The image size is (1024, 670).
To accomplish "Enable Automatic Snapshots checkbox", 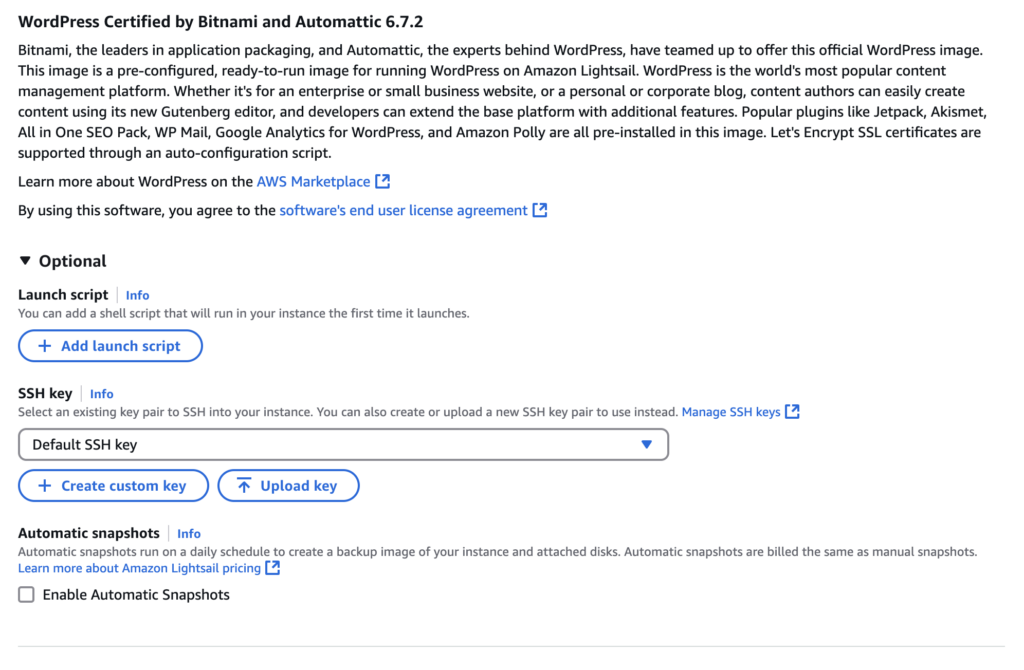I will coord(26,595).
